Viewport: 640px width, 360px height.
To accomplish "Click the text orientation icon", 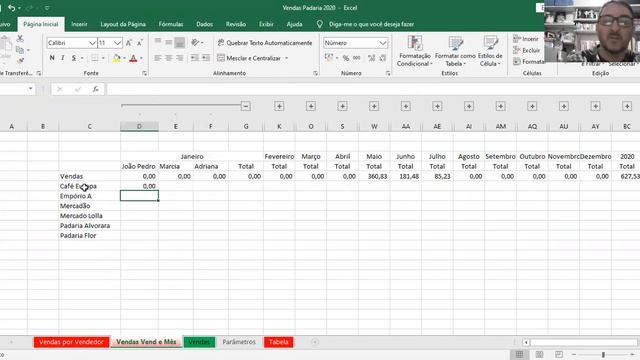I will point(196,42).
